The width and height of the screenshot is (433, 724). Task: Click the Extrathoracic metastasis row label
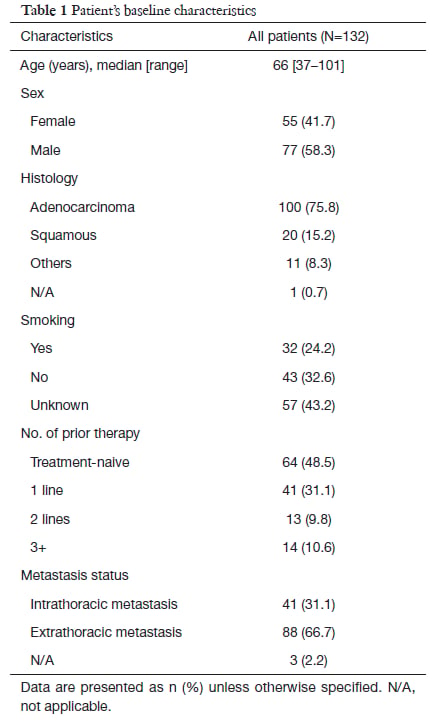point(106,633)
